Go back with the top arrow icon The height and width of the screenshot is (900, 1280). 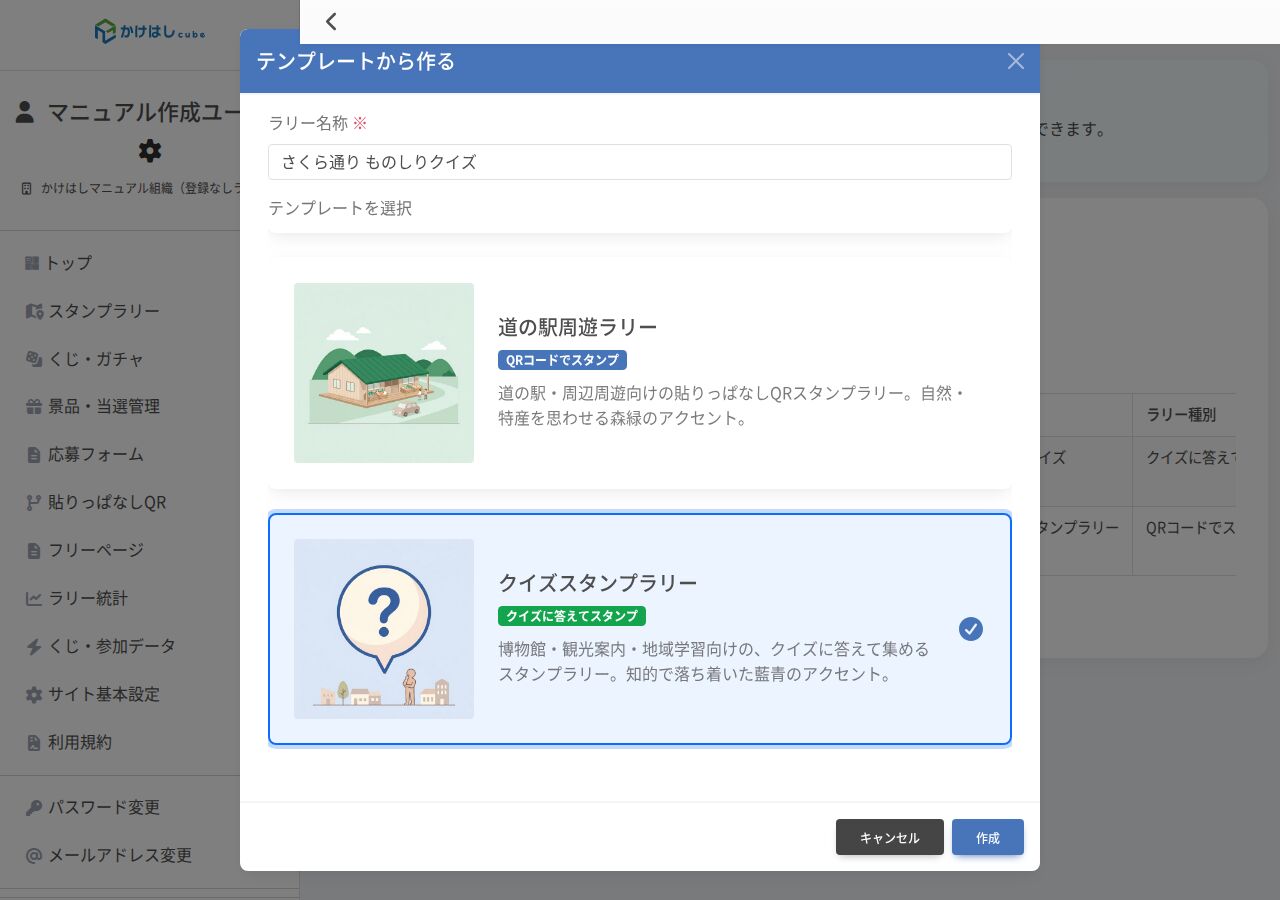pos(331,21)
